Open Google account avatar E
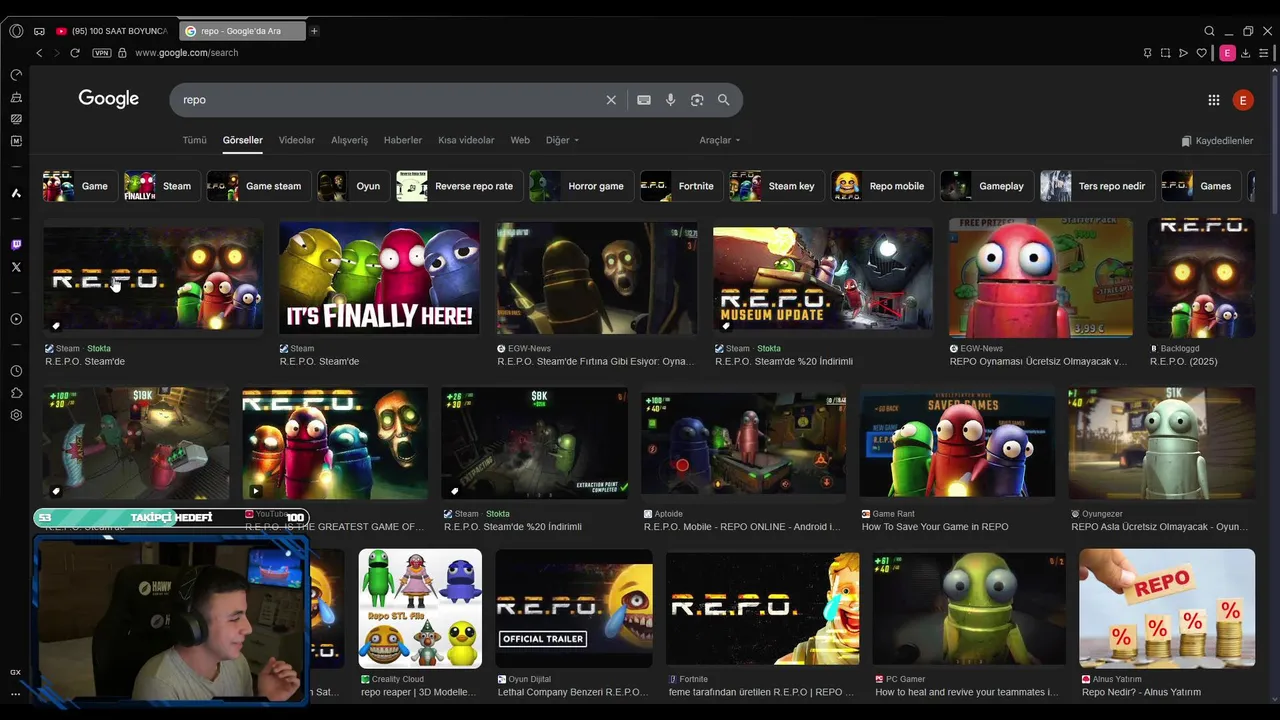 pyautogui.click(x=1243, y=100)
